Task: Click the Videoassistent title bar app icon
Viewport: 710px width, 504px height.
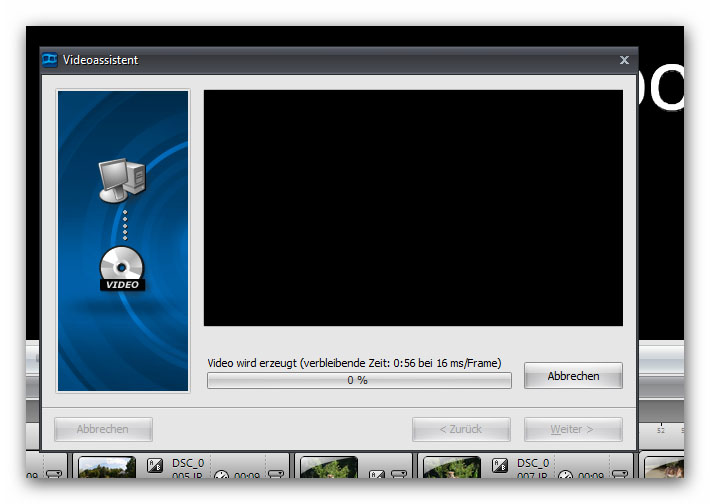Action: tap(50, 60)
